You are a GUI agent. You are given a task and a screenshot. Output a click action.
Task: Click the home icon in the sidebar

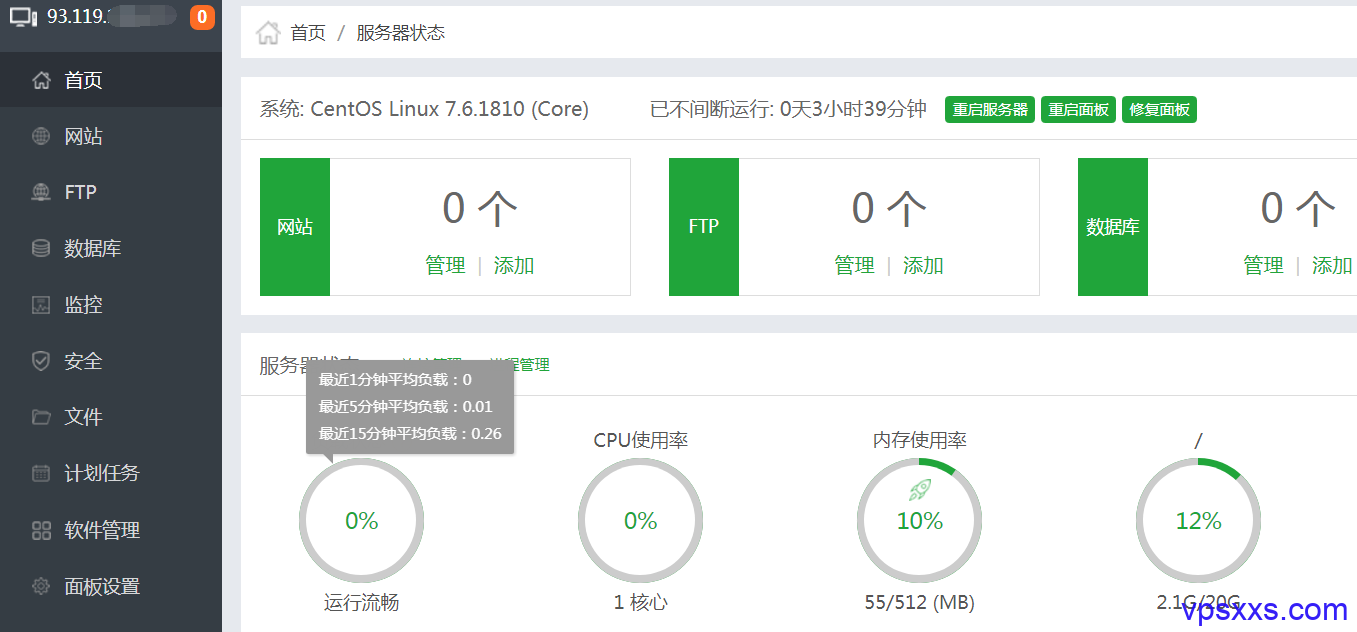point(41,80)
